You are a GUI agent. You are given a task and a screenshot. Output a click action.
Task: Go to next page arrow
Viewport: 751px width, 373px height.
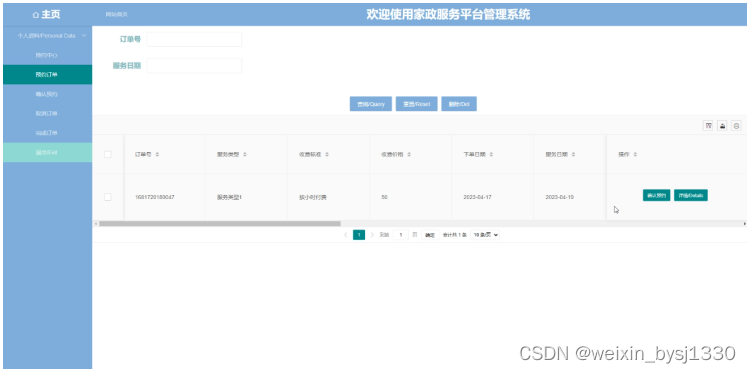372,235
